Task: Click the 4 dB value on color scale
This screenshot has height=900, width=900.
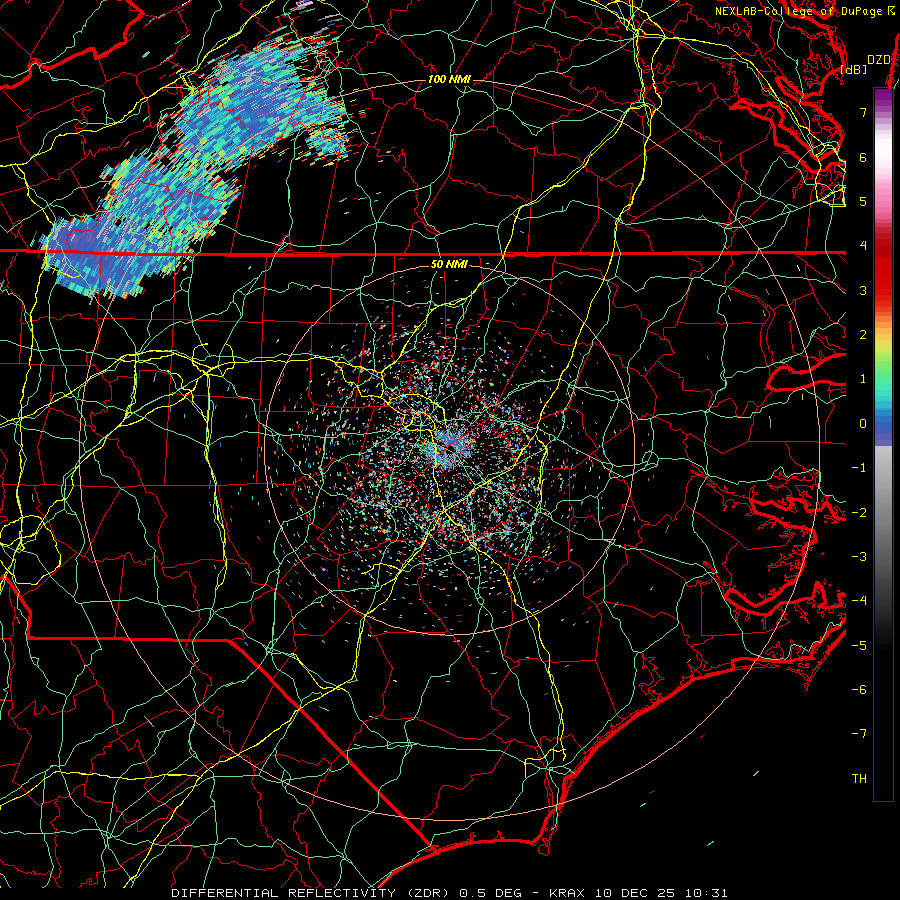Action: click(863, 246)
